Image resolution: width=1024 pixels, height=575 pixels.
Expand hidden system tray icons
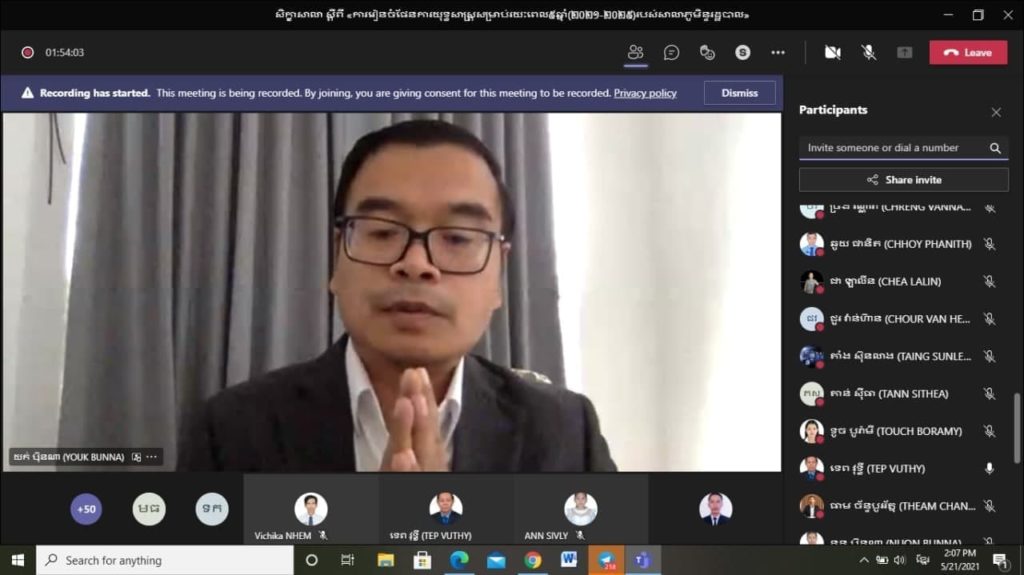864,560
